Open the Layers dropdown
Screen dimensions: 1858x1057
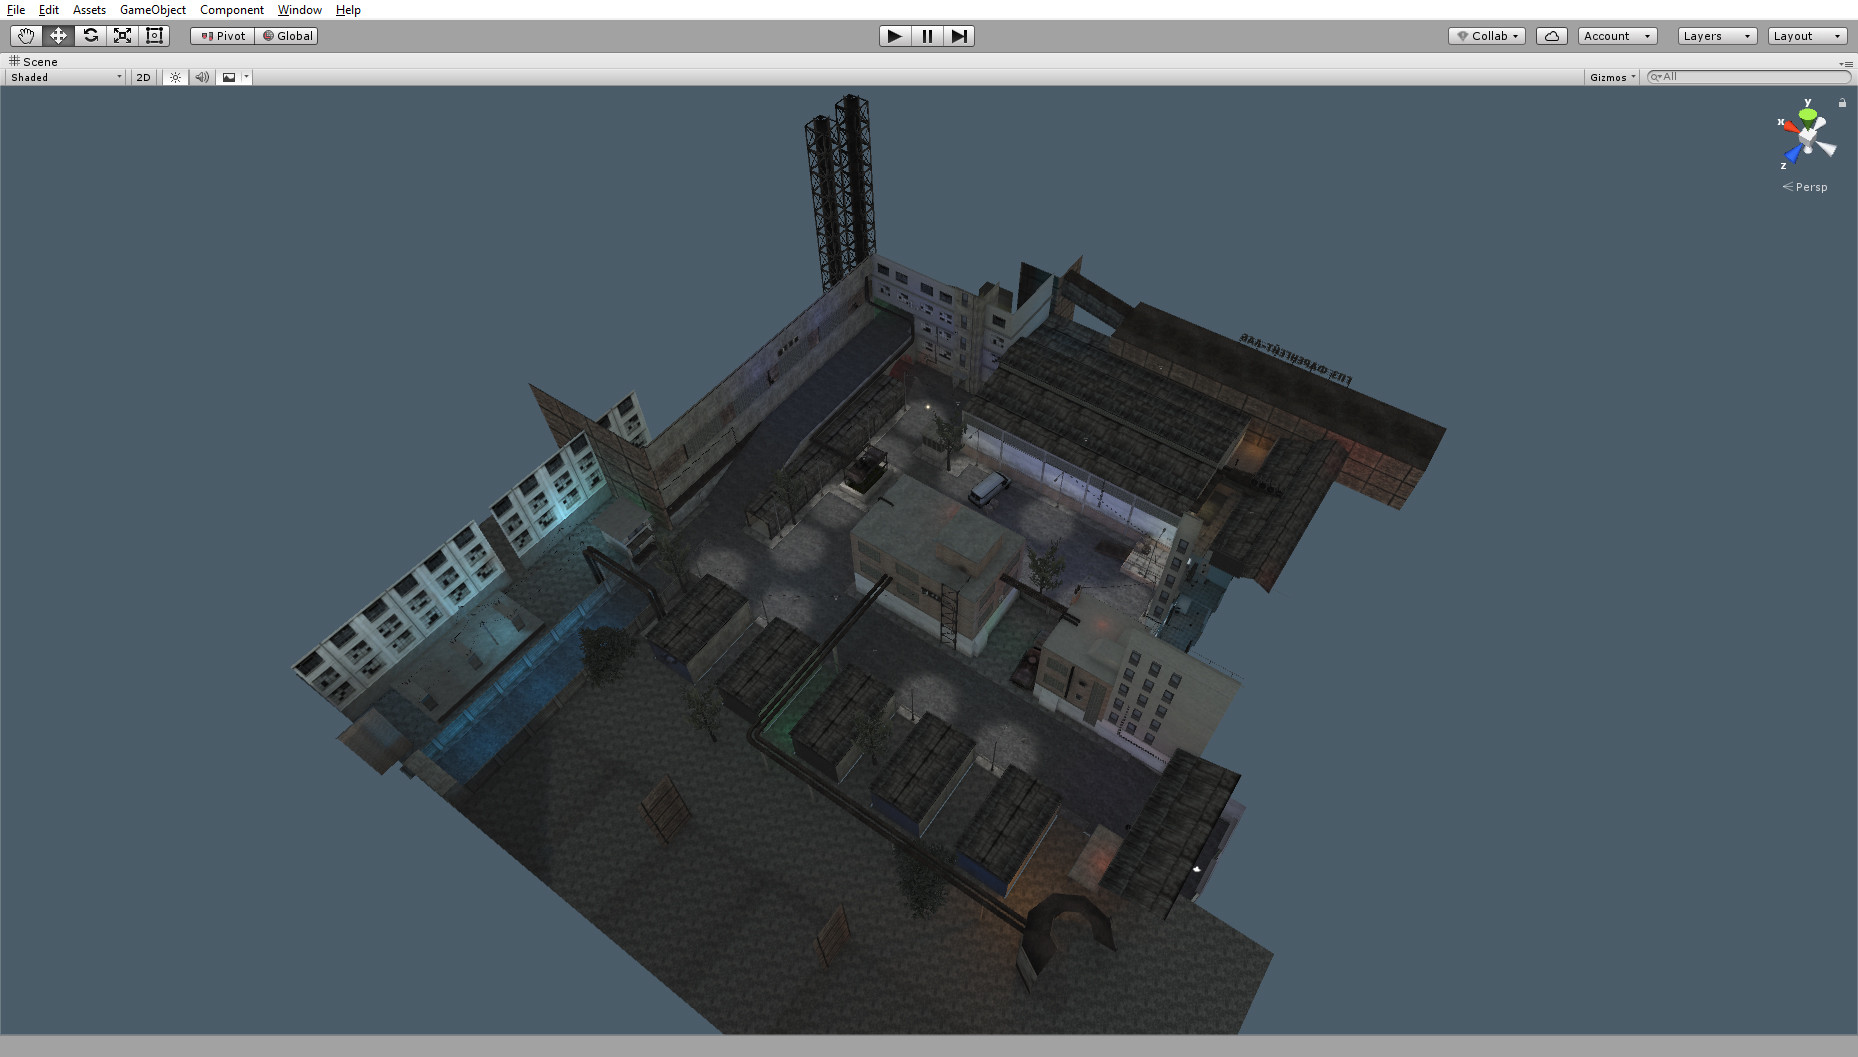(1716, 35)
